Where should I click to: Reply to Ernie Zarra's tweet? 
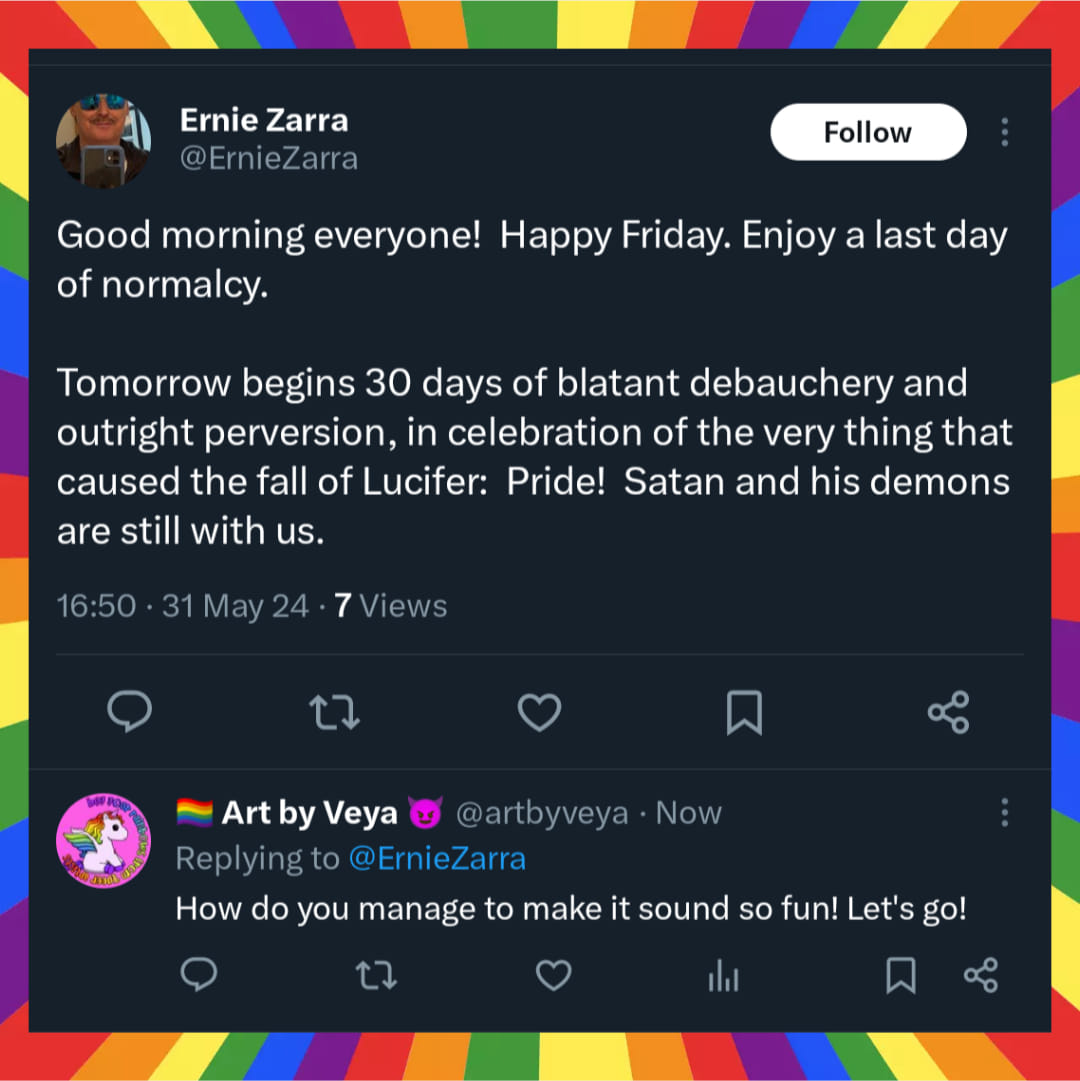(x=129, y=712)
